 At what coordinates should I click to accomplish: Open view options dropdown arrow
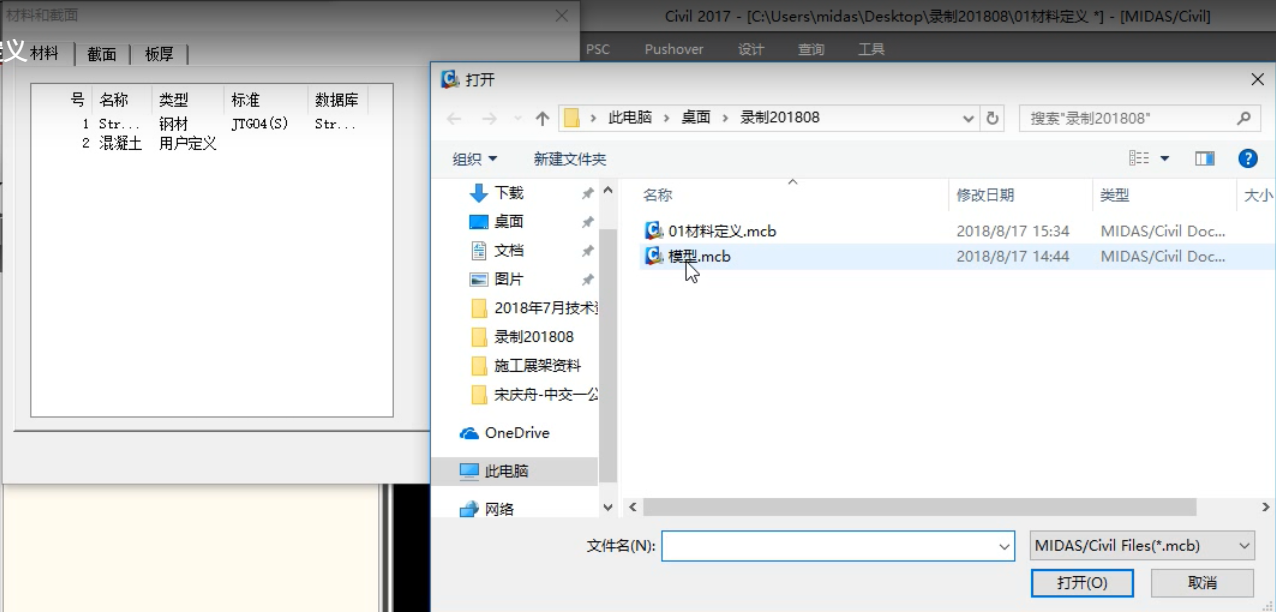[x=1165, y=159]
